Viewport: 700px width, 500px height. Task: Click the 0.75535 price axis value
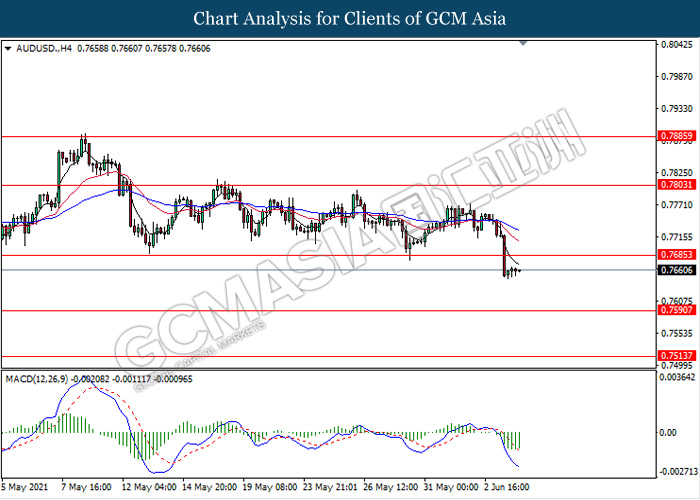coord(677,333)
